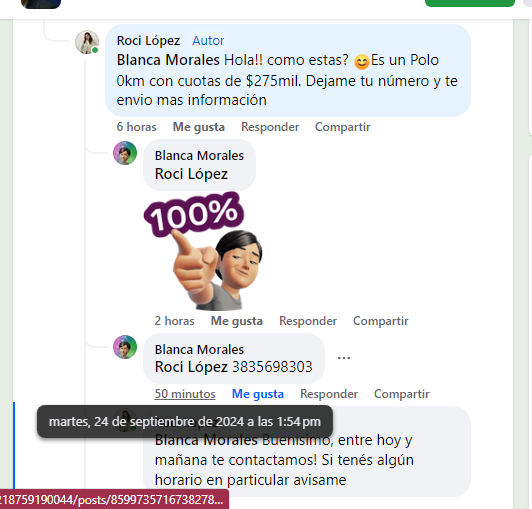Share the phone number comment
532x509 pixels.
pyautogui.click(x=402, y=394)
